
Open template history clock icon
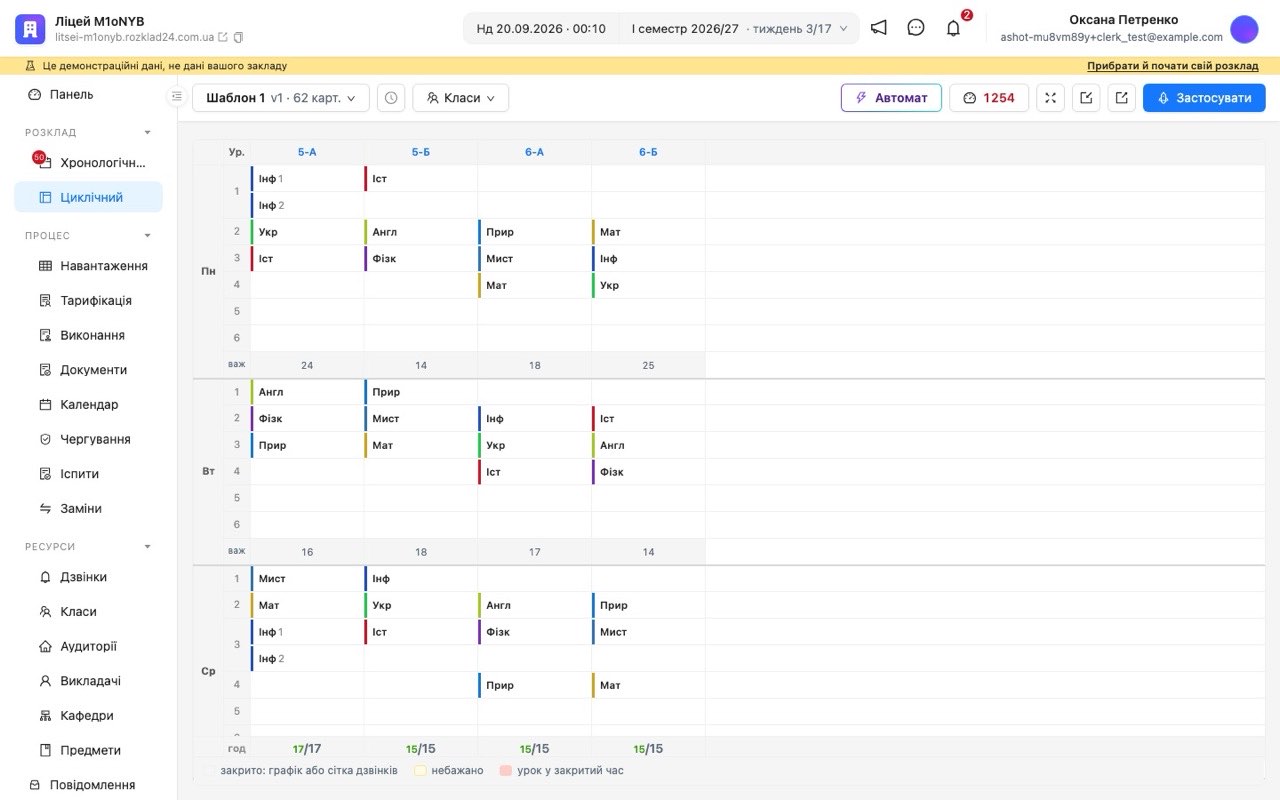pyautogui.click(x=391, y=98)
